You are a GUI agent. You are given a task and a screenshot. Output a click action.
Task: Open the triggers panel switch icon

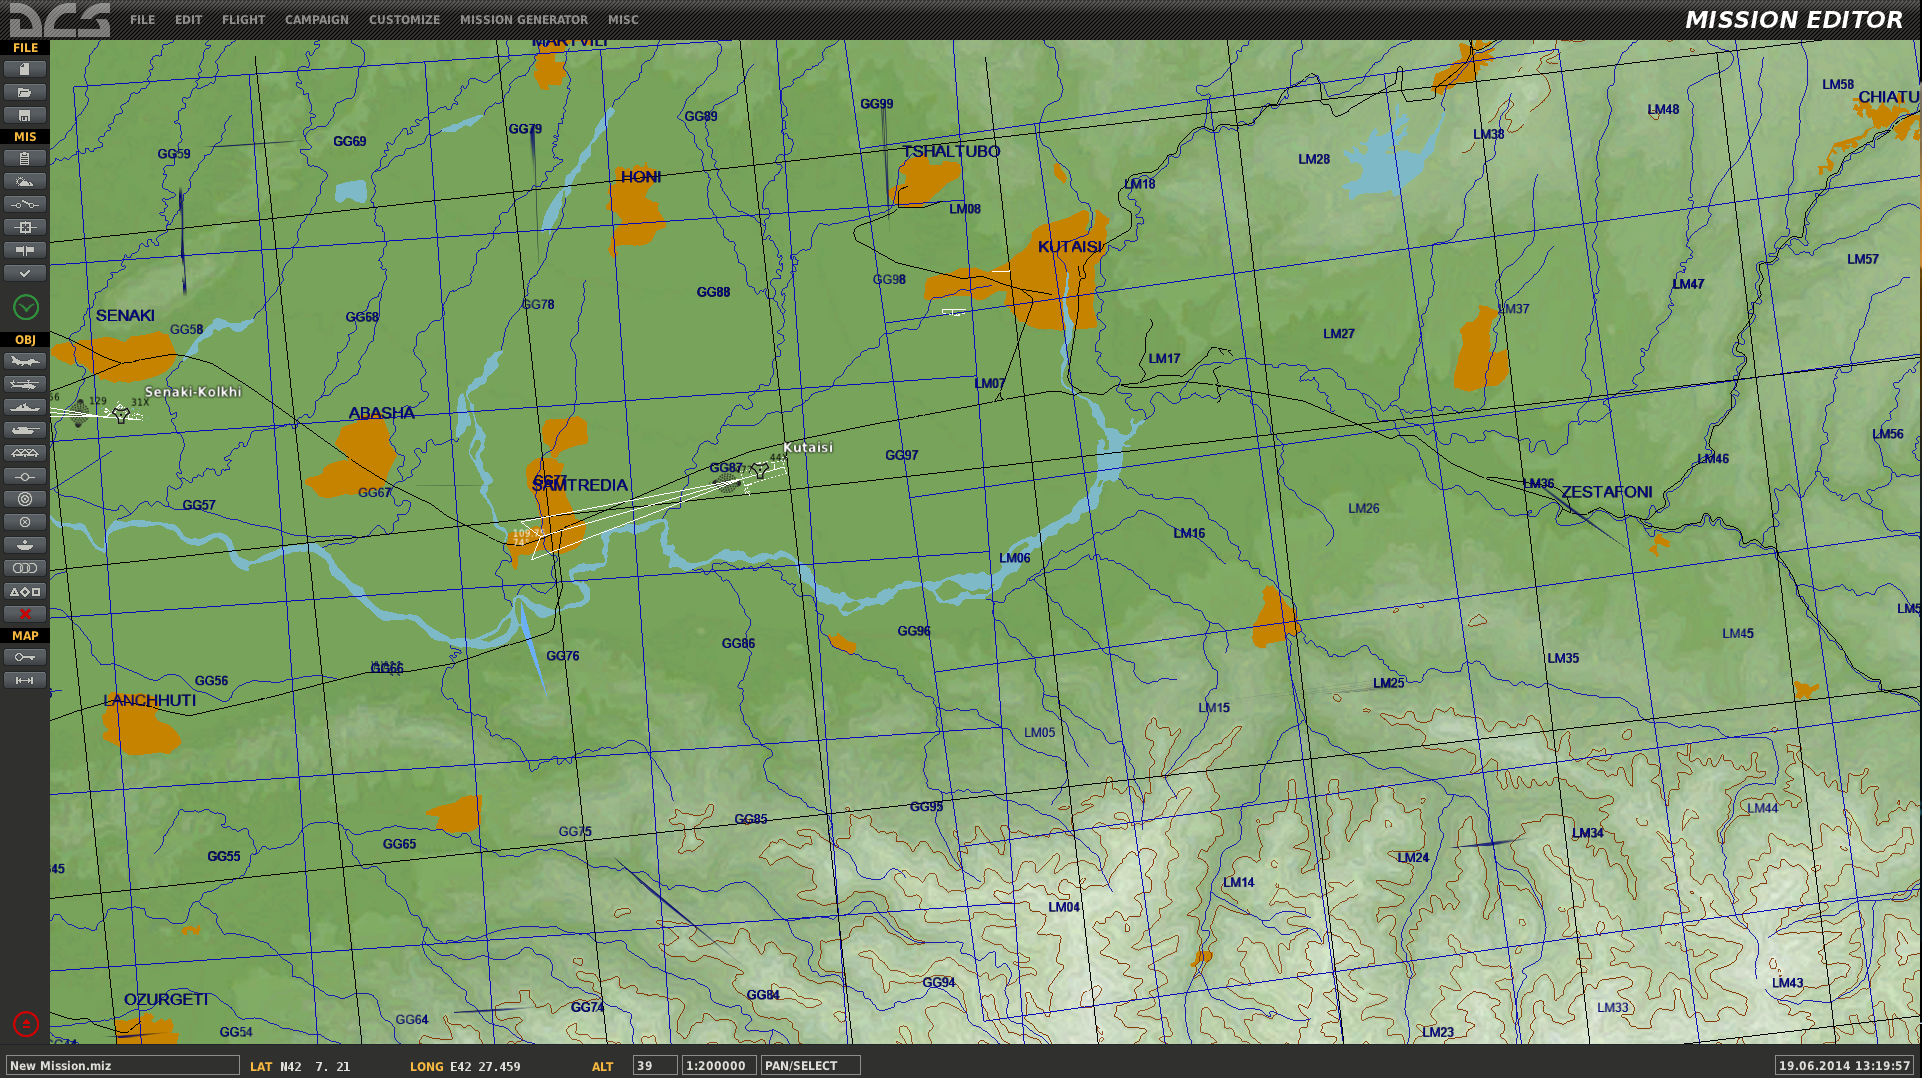pos(25,204)
